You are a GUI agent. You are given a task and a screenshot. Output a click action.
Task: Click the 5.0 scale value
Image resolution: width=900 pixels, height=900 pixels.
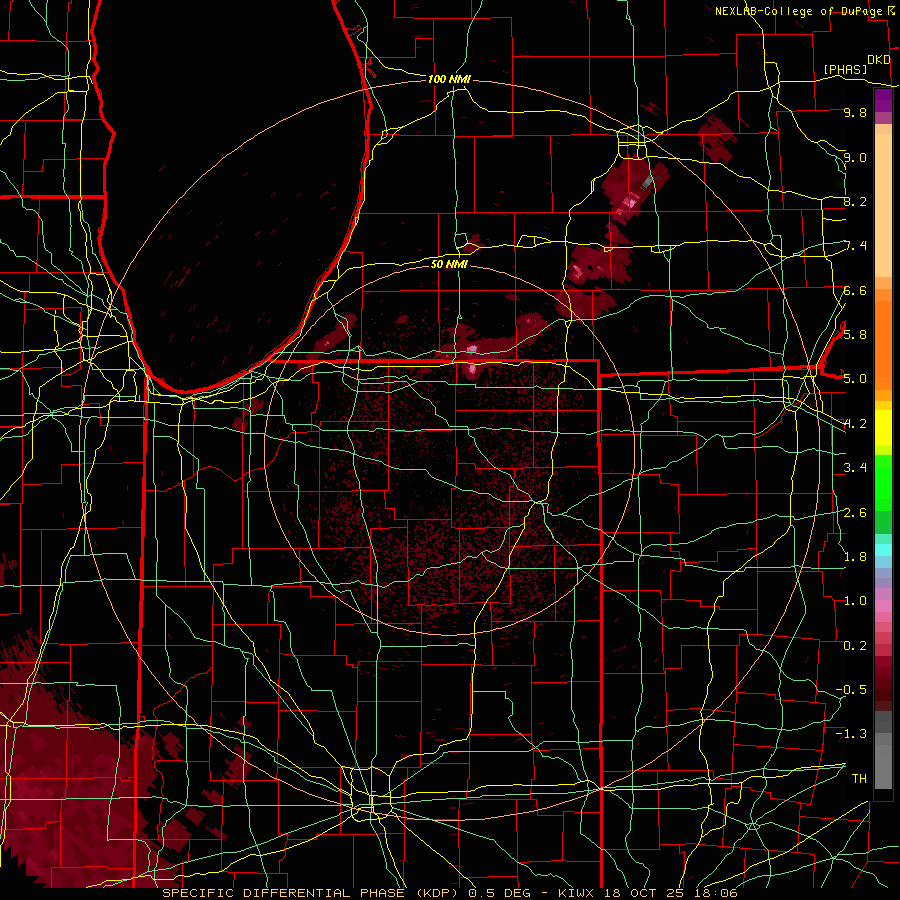(x=855, y=379)
